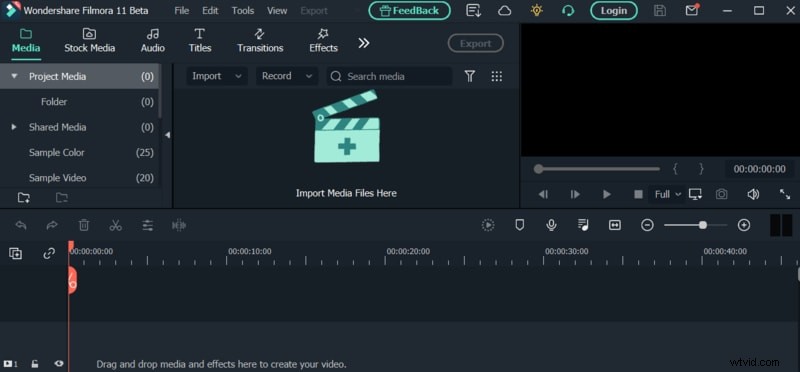Set mark-out point with right brace
Viewport: 800px width, 372px height.
coord(701,169)
